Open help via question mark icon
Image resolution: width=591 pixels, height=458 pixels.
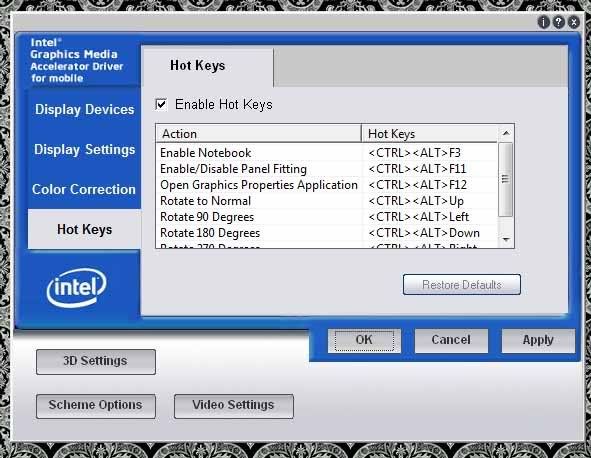559,23
